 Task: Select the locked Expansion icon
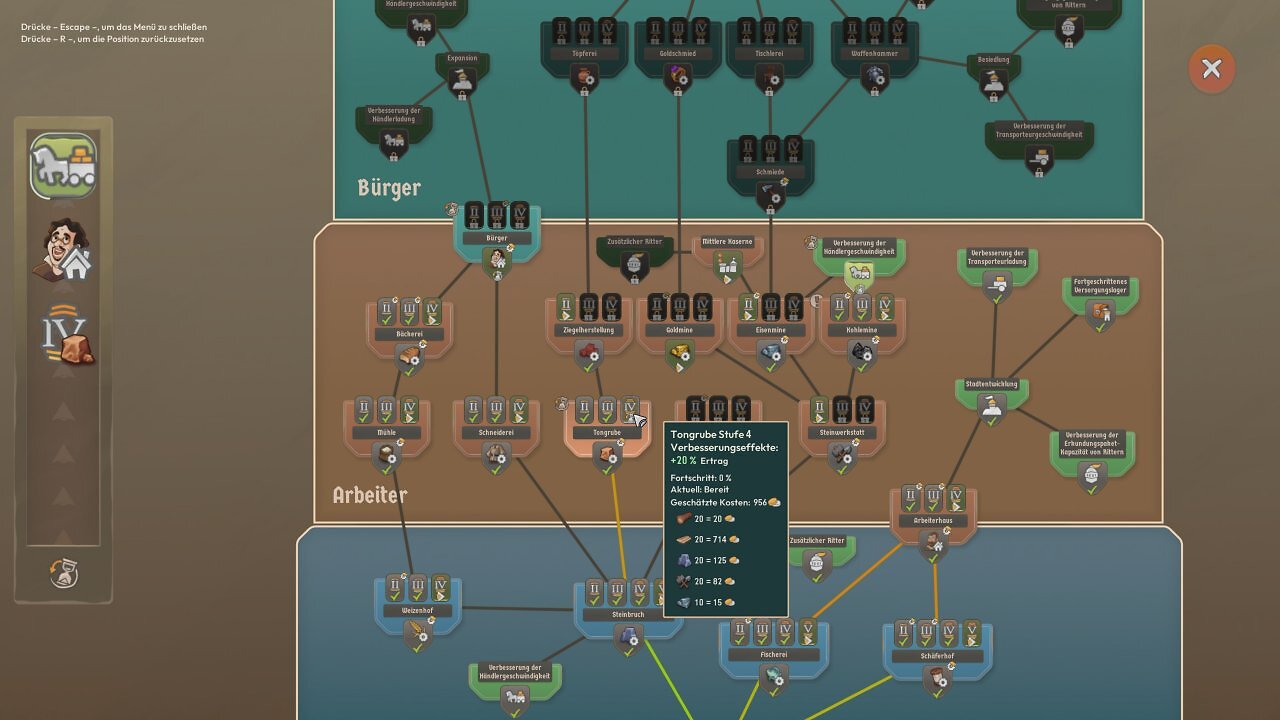pyautogui.click(x=462, y=82)
